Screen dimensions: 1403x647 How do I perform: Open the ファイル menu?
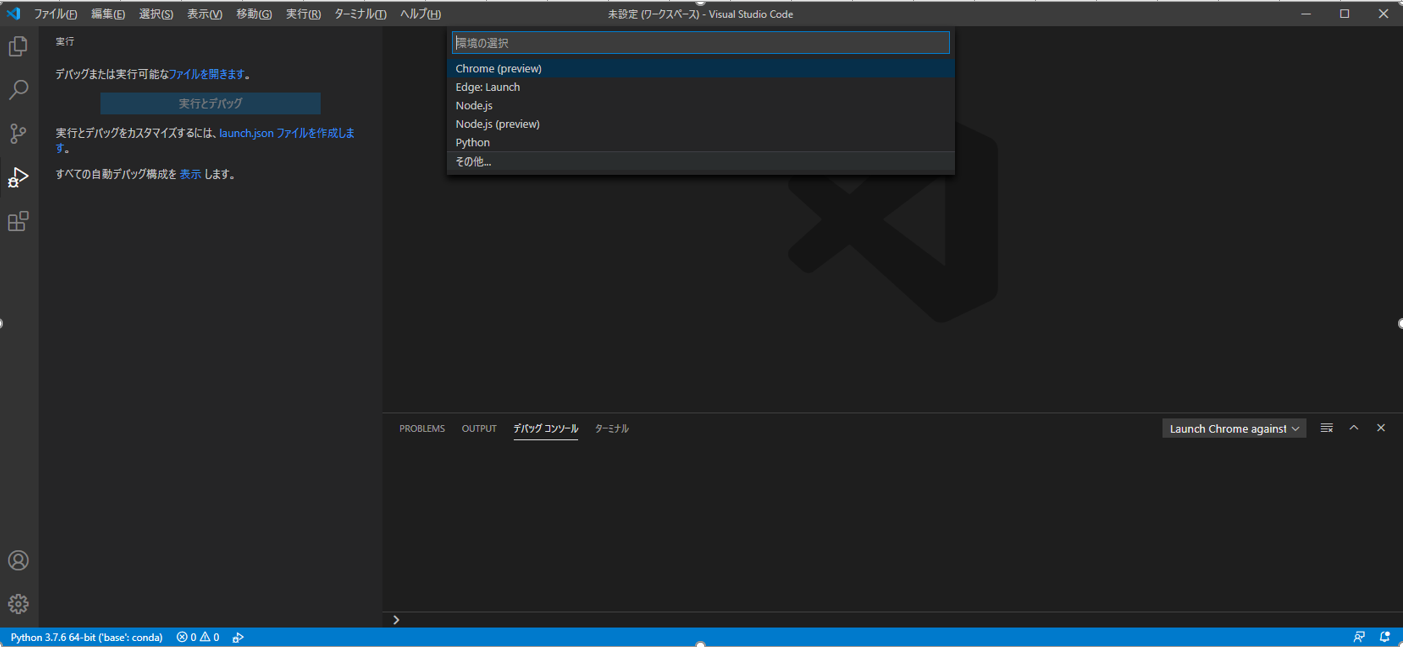point(55,14)
